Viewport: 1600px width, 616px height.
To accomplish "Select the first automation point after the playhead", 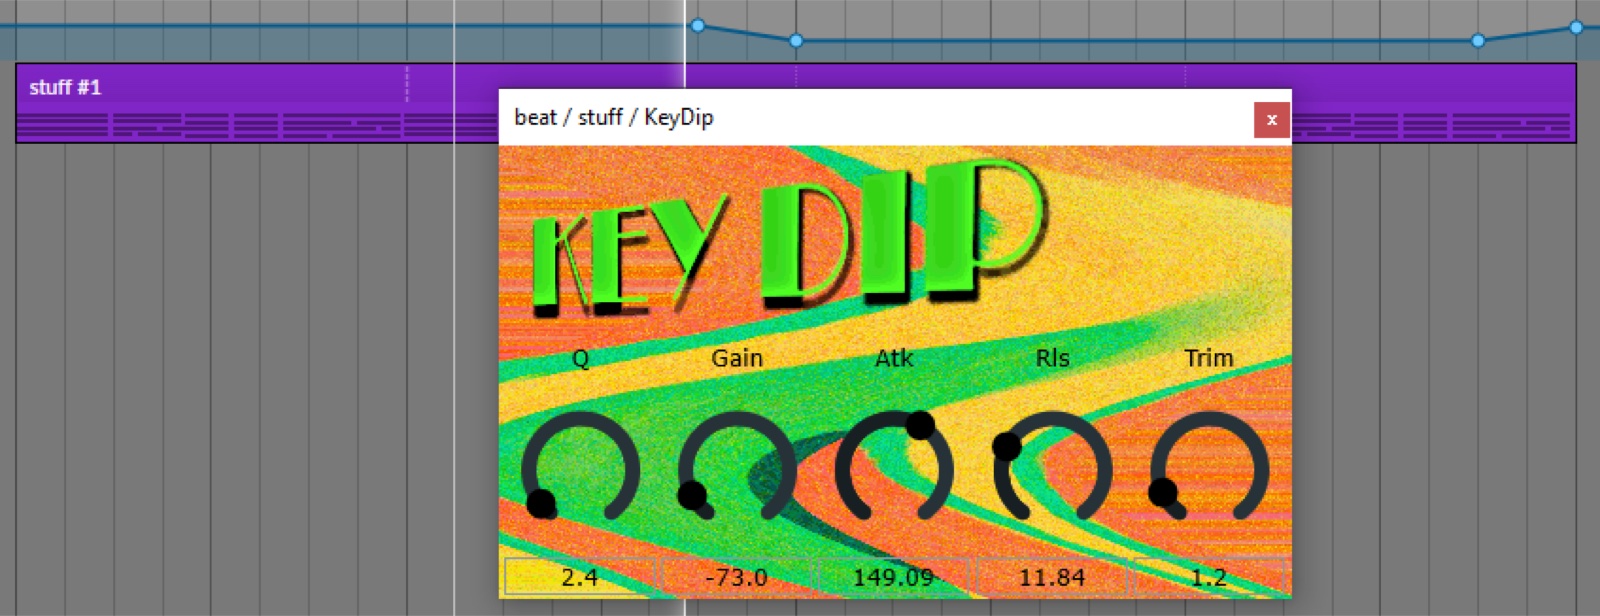I will pyautogui.click(x=698, y=25).
